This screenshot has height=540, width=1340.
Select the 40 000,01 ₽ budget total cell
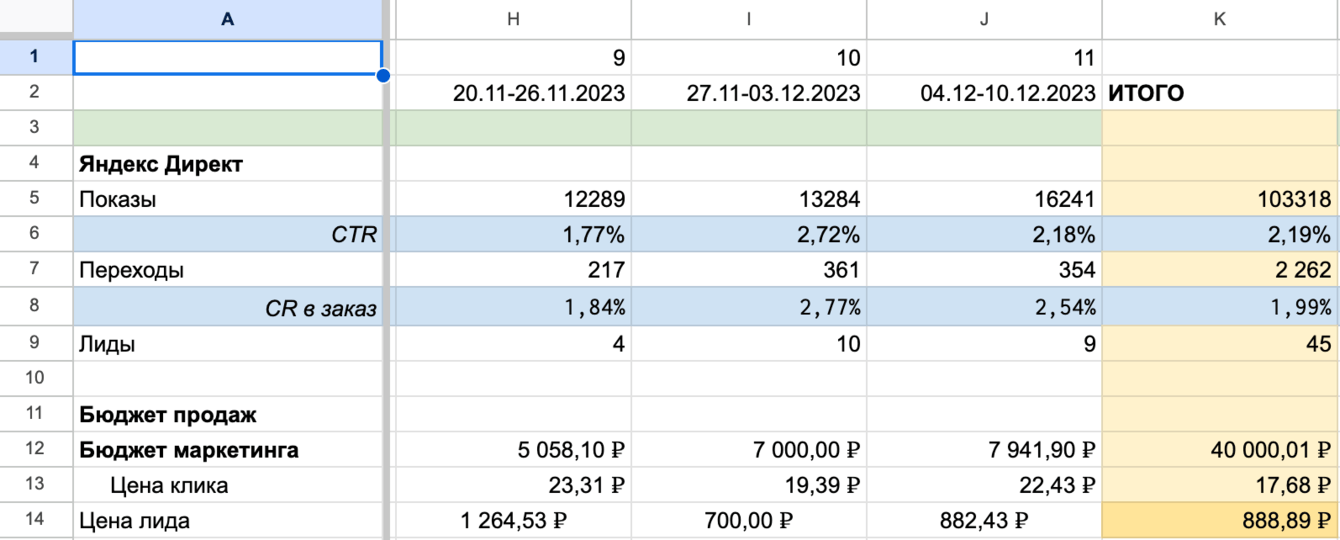[x=1220, y=450]
